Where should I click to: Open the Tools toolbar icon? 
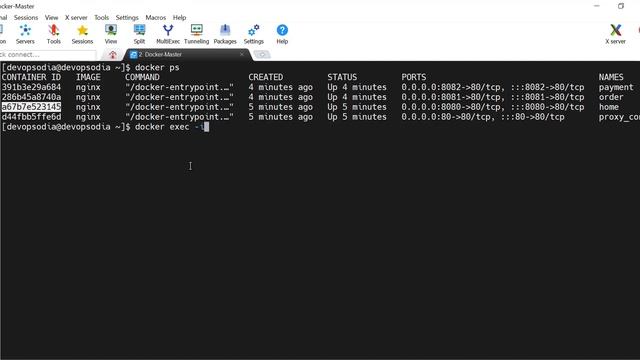point(53,34)
